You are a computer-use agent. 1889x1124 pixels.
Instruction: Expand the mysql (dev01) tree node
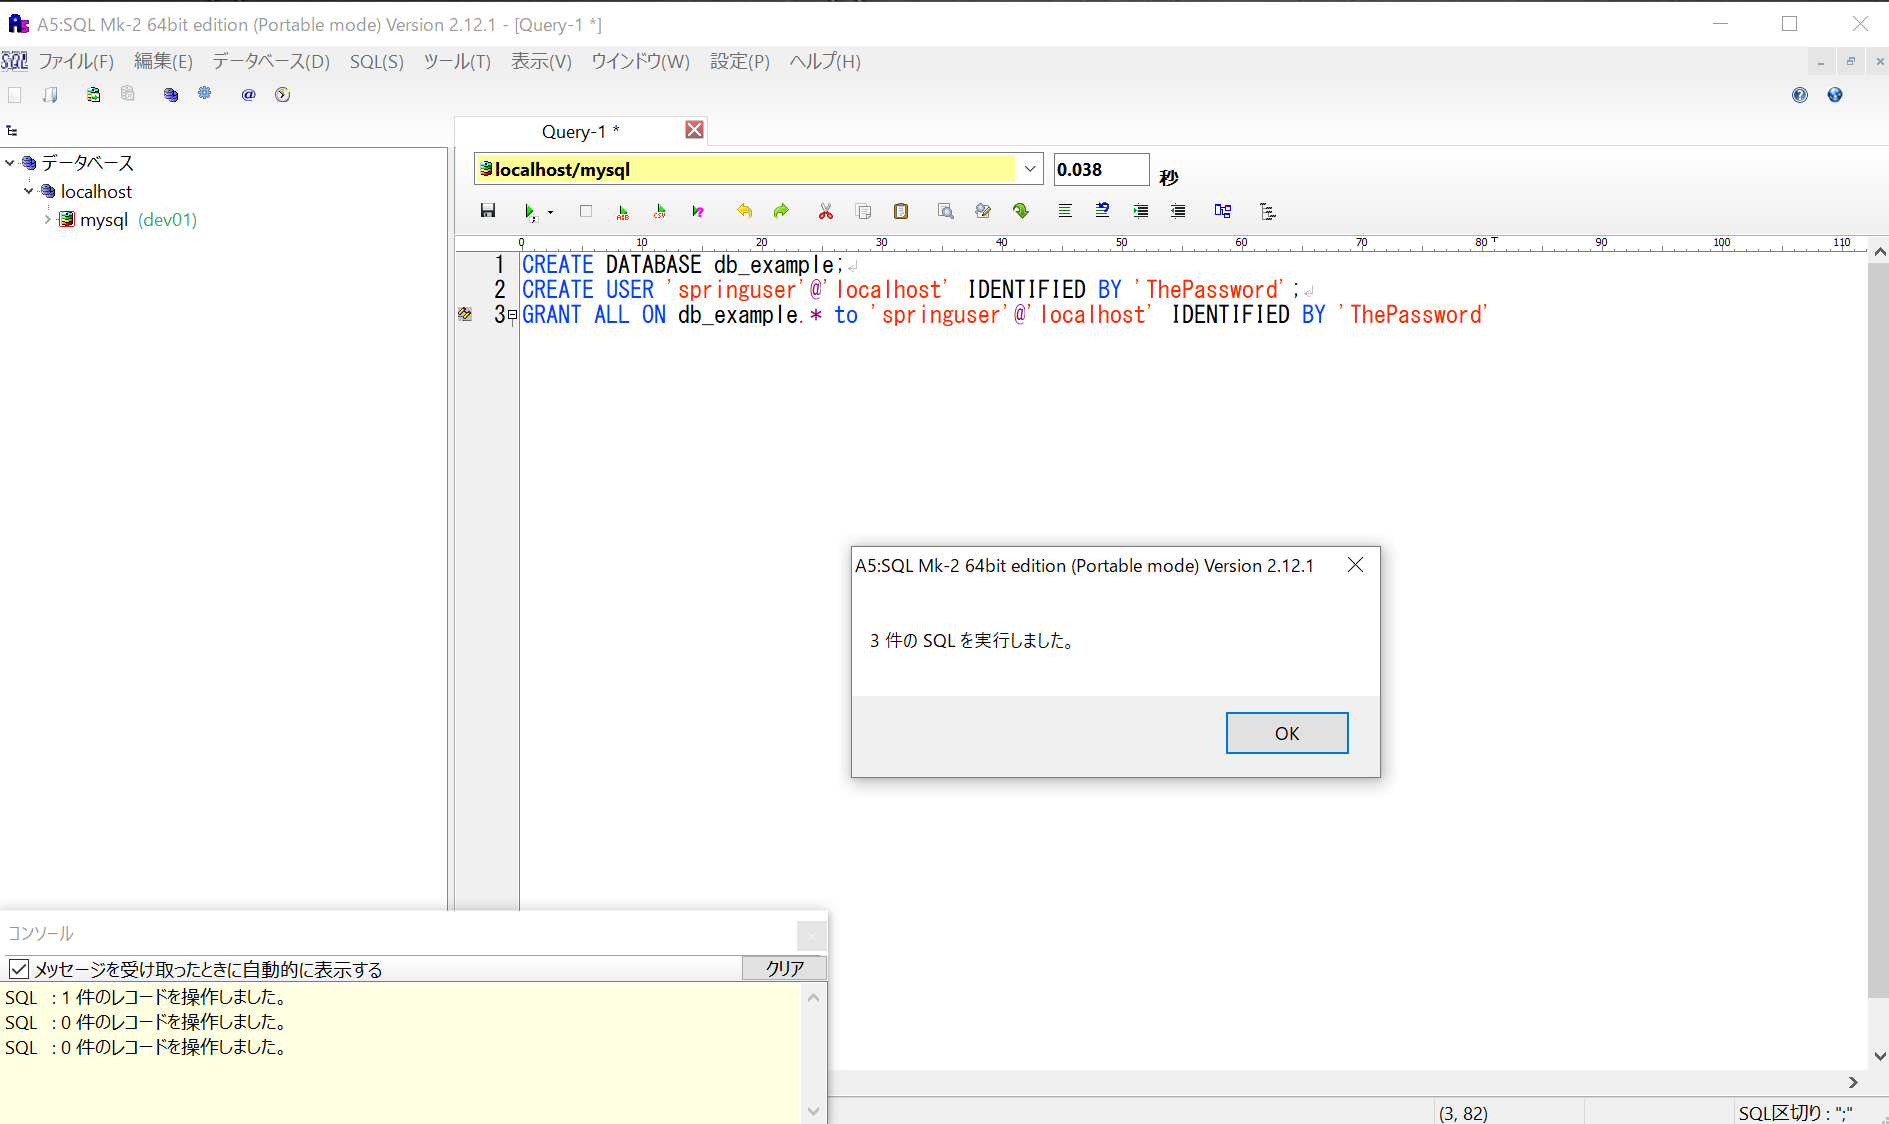pos(47,219)
